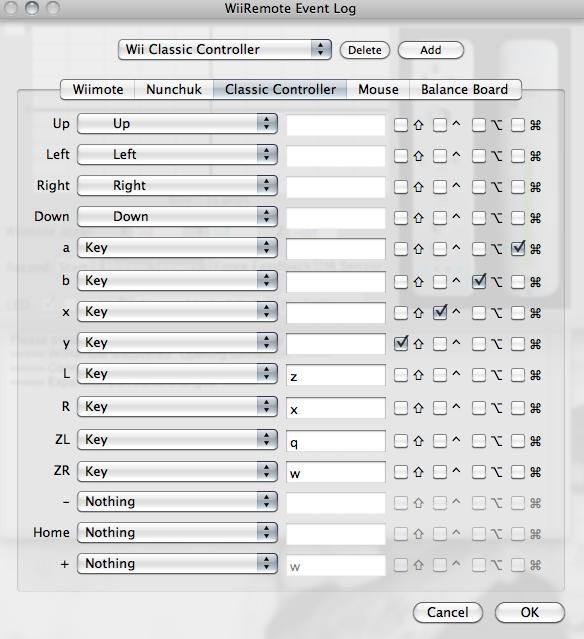This screenshot has height=639, width=584.
Task: Click the empty key field in the y row
Action: click(x=336, y=344)
